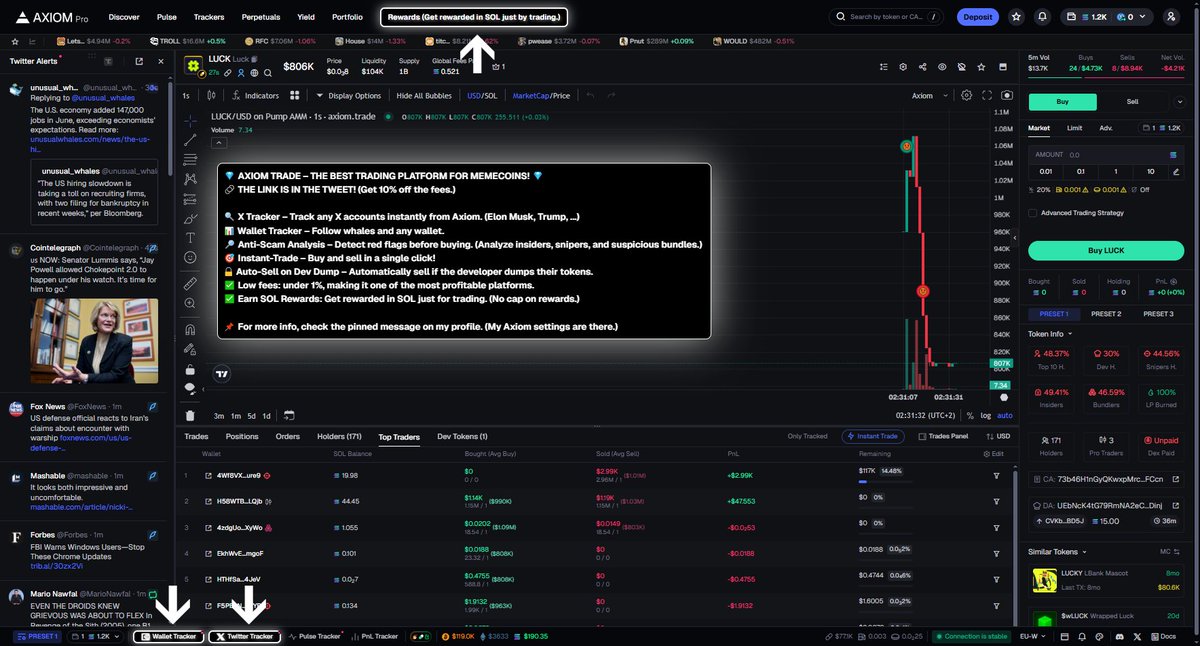The width and height of the screenshot is (1200, 646).
Task: Open the notifications bell in top bar
Action: click(1042, 17)
